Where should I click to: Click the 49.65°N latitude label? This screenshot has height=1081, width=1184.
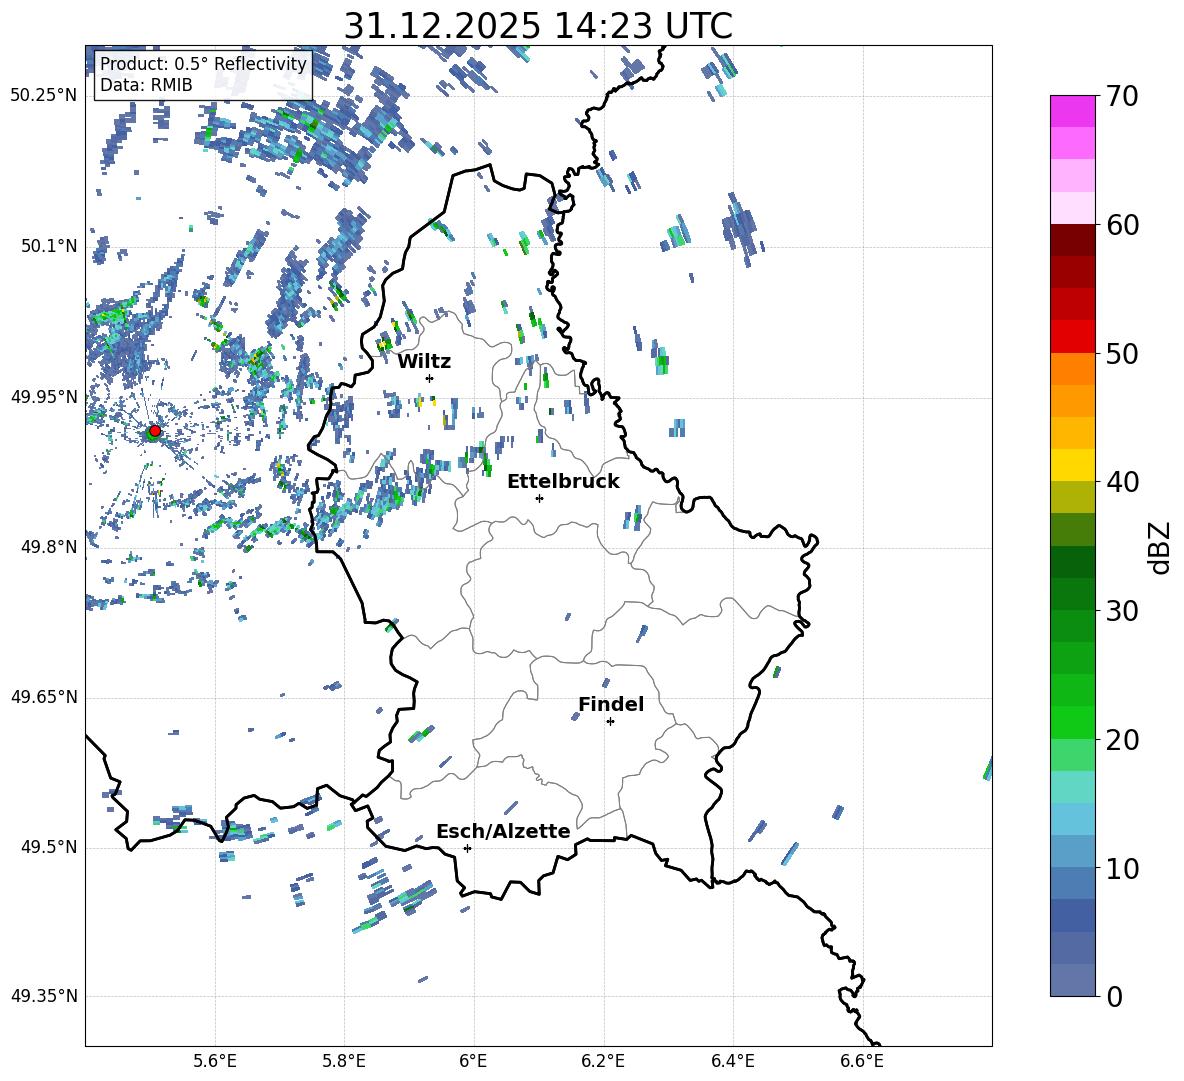coord(44,697)
